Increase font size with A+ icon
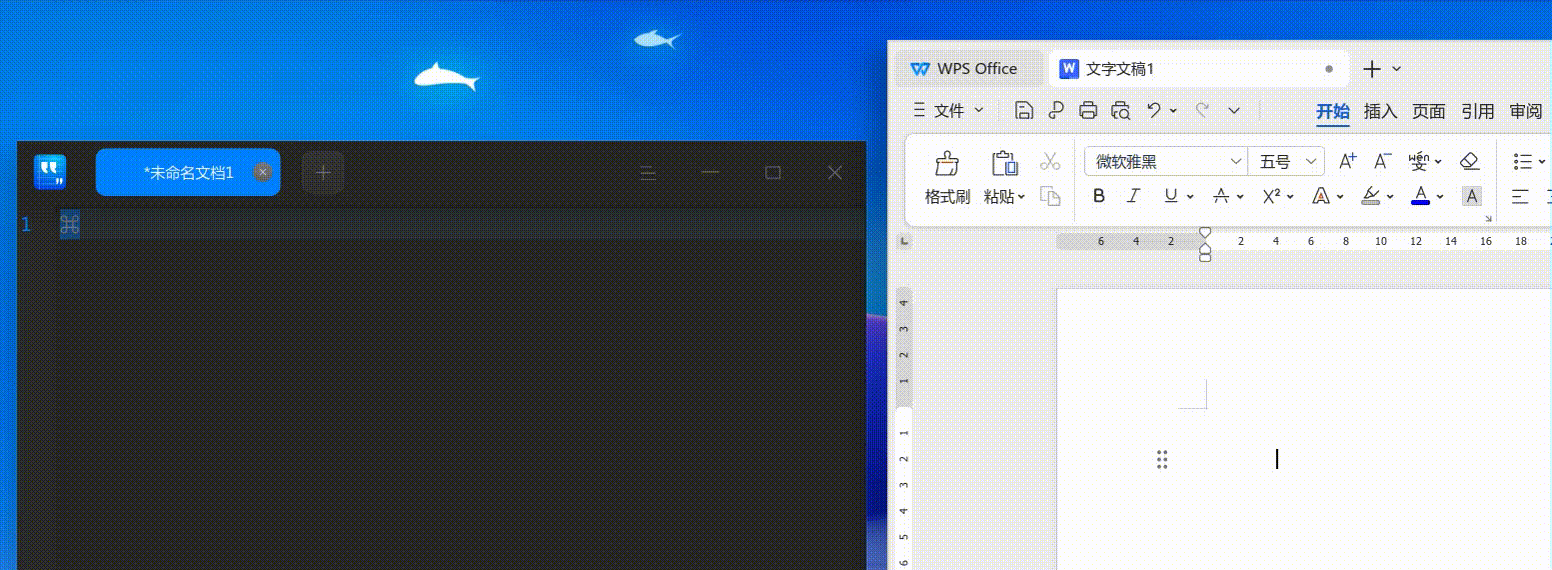 pyautogui.click(x=1347, y=161)
